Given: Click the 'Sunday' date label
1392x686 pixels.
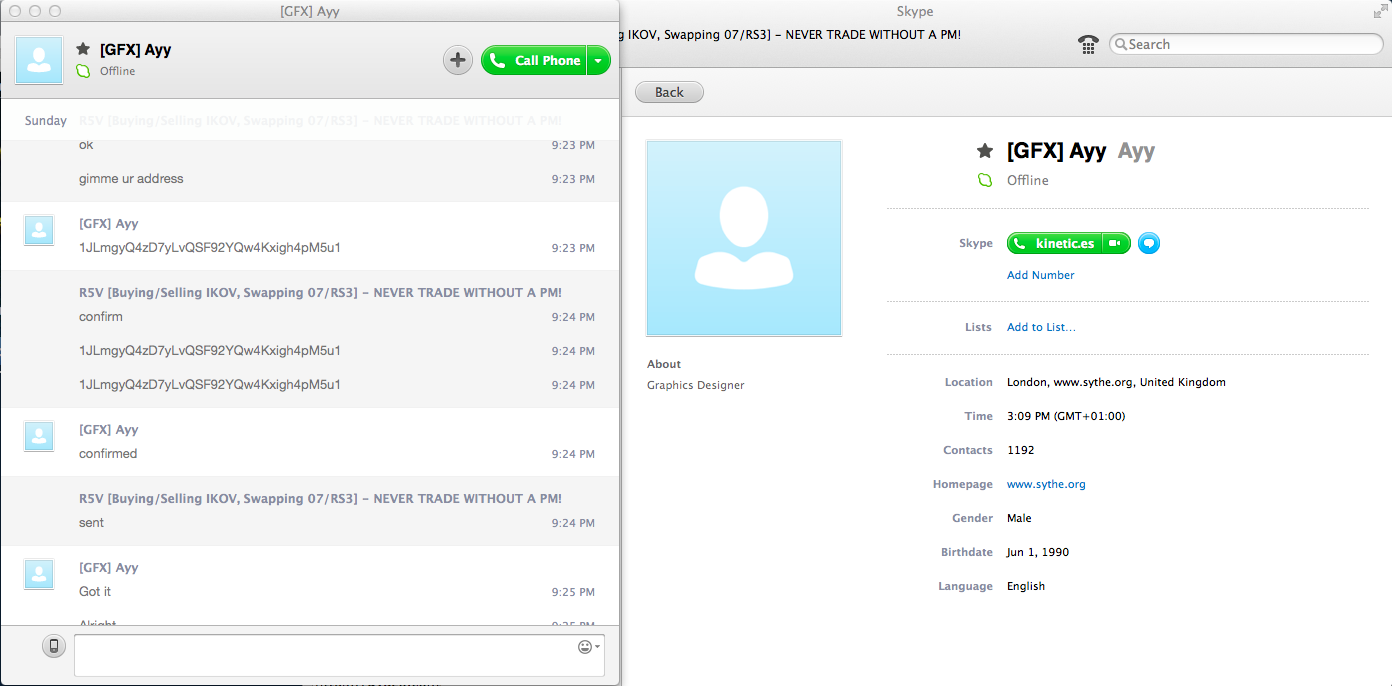Looking at the screenshot, I should 46,121.
